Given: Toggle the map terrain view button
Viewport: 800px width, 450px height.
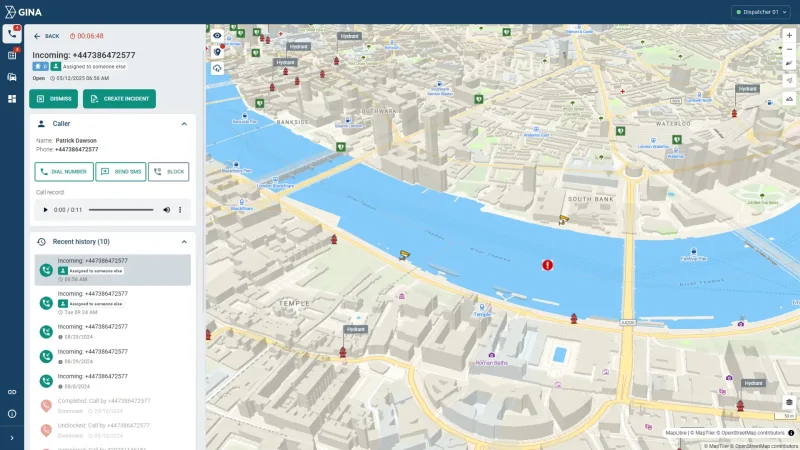Looking at the screenshot, I should click(x=789, y=98).
